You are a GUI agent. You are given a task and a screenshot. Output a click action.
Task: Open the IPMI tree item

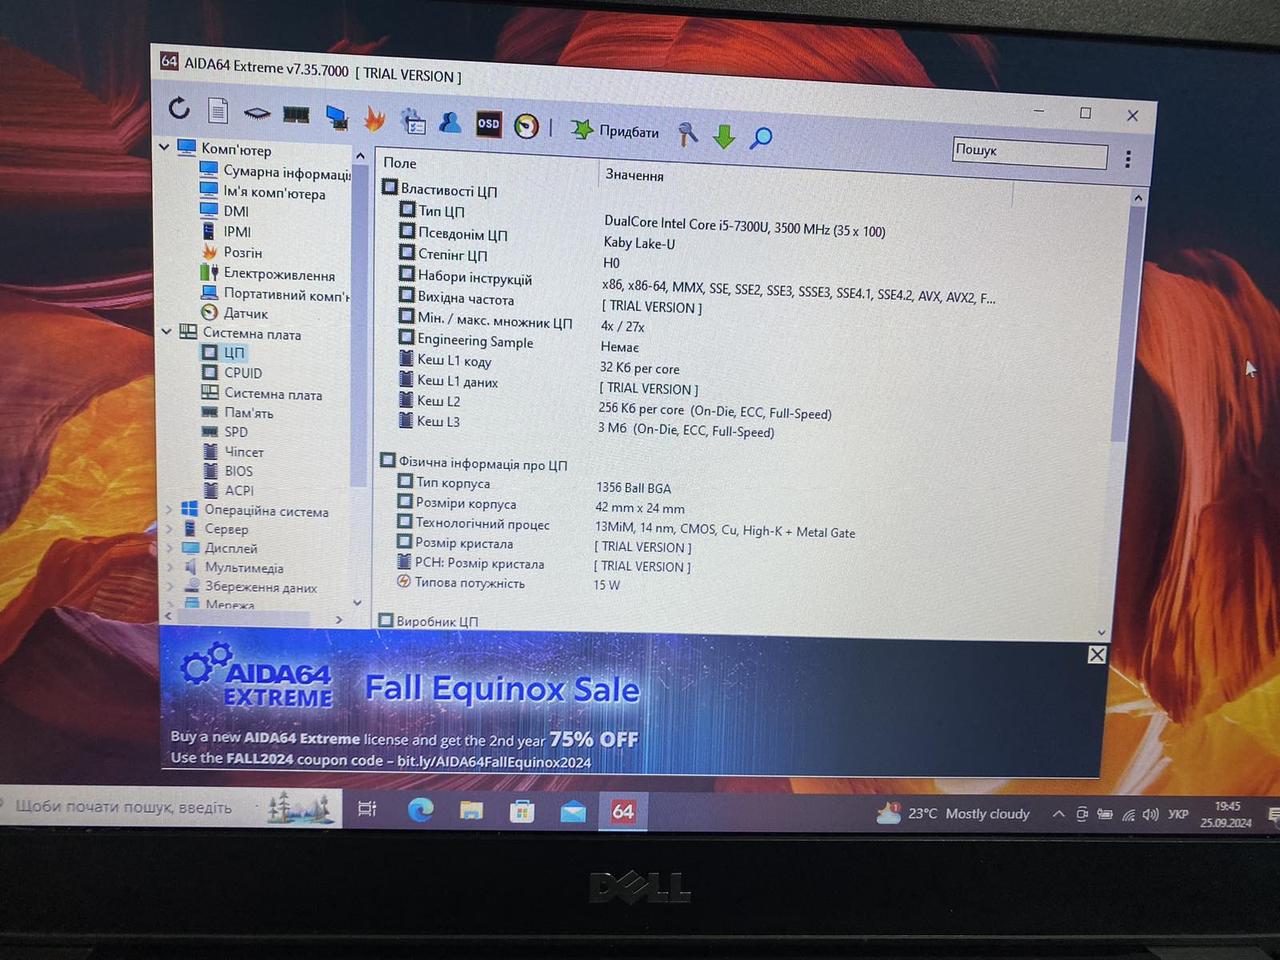[x=226, y=231]
